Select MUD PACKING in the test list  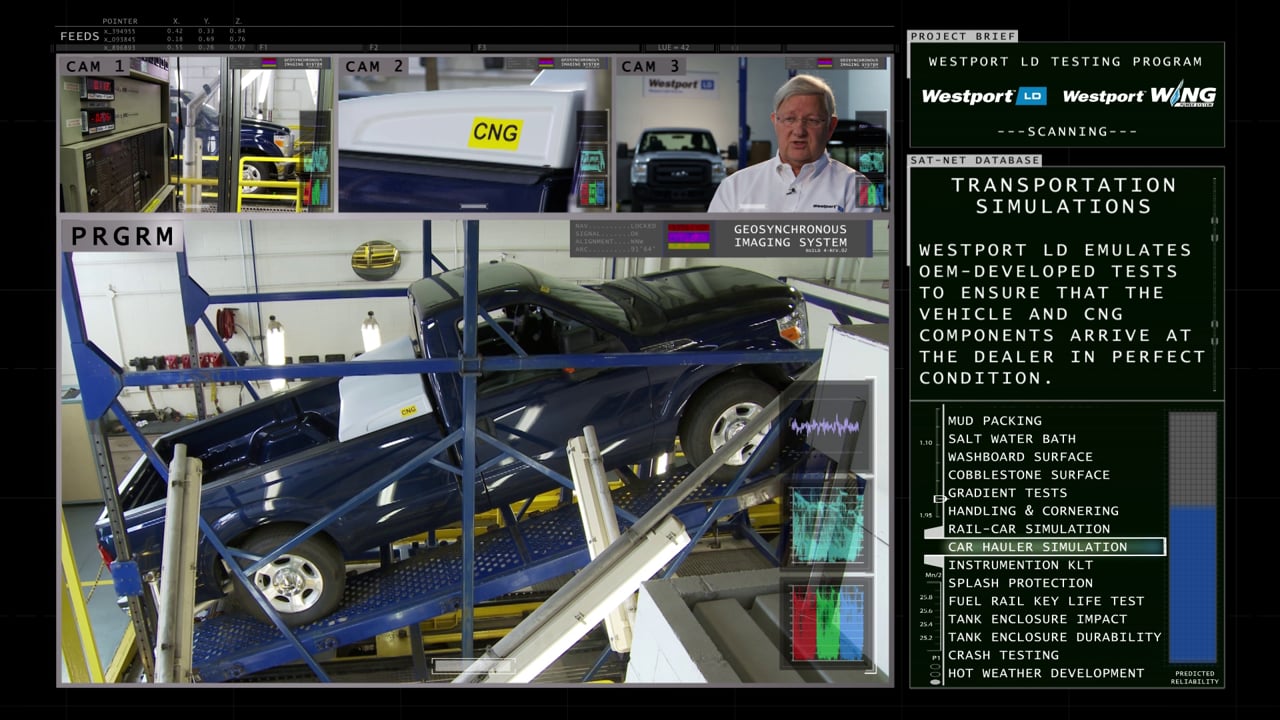(x=995, y=421)
